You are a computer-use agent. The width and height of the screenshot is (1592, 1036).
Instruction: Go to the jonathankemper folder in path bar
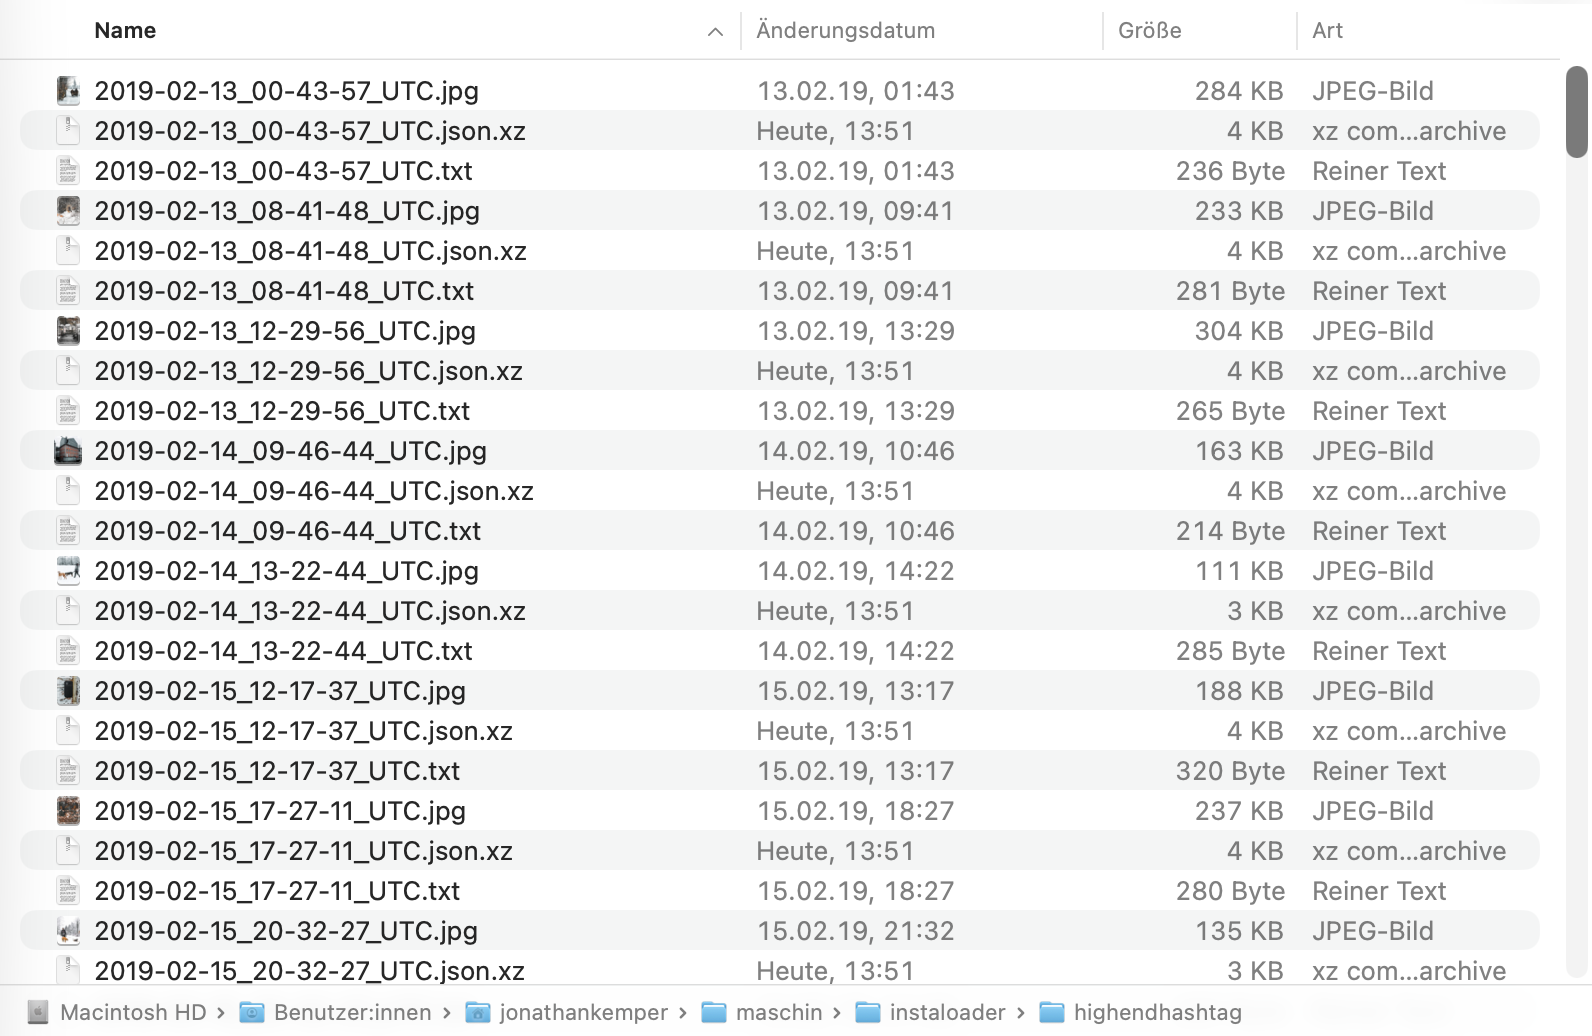pyautogui.click(x=583, y=1013)
